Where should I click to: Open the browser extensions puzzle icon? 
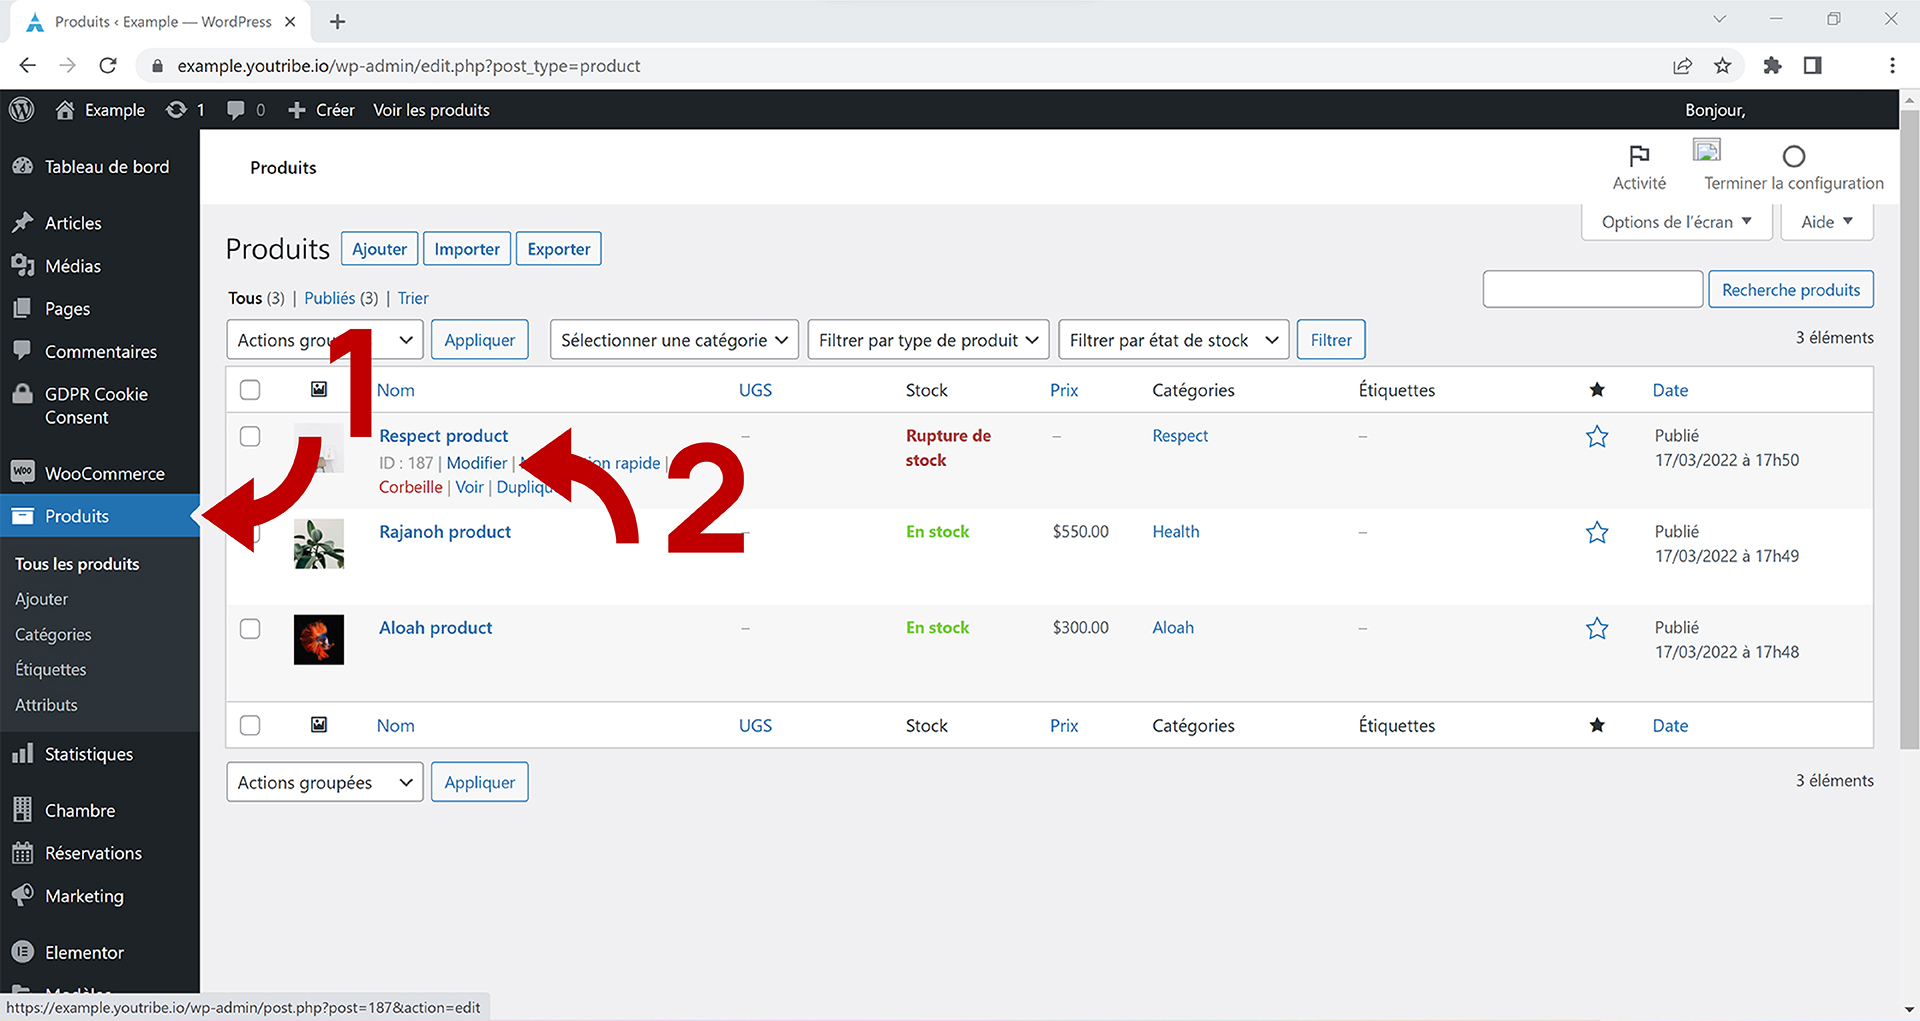[x=1772, y=66]
